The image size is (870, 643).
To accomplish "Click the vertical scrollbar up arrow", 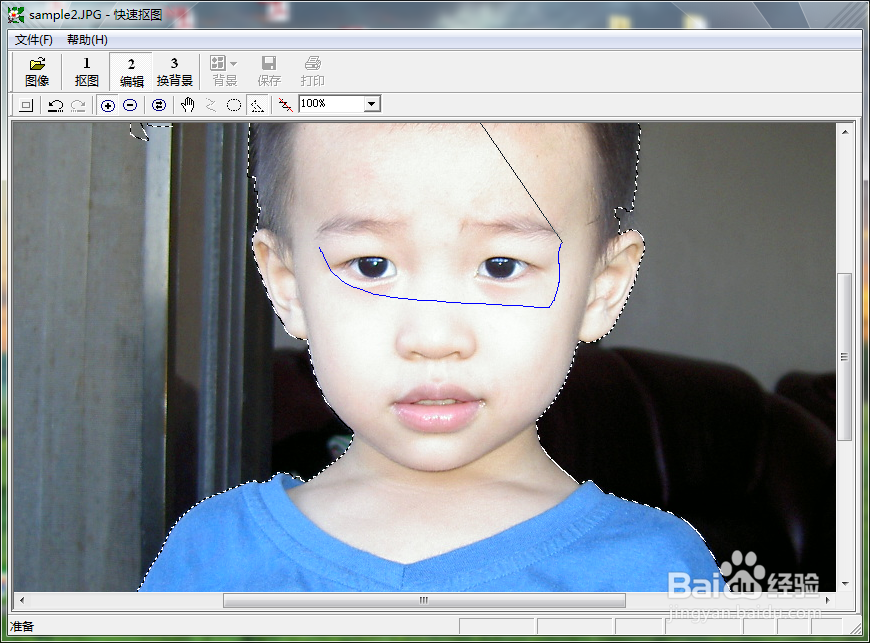I will [x=844, y=132].
